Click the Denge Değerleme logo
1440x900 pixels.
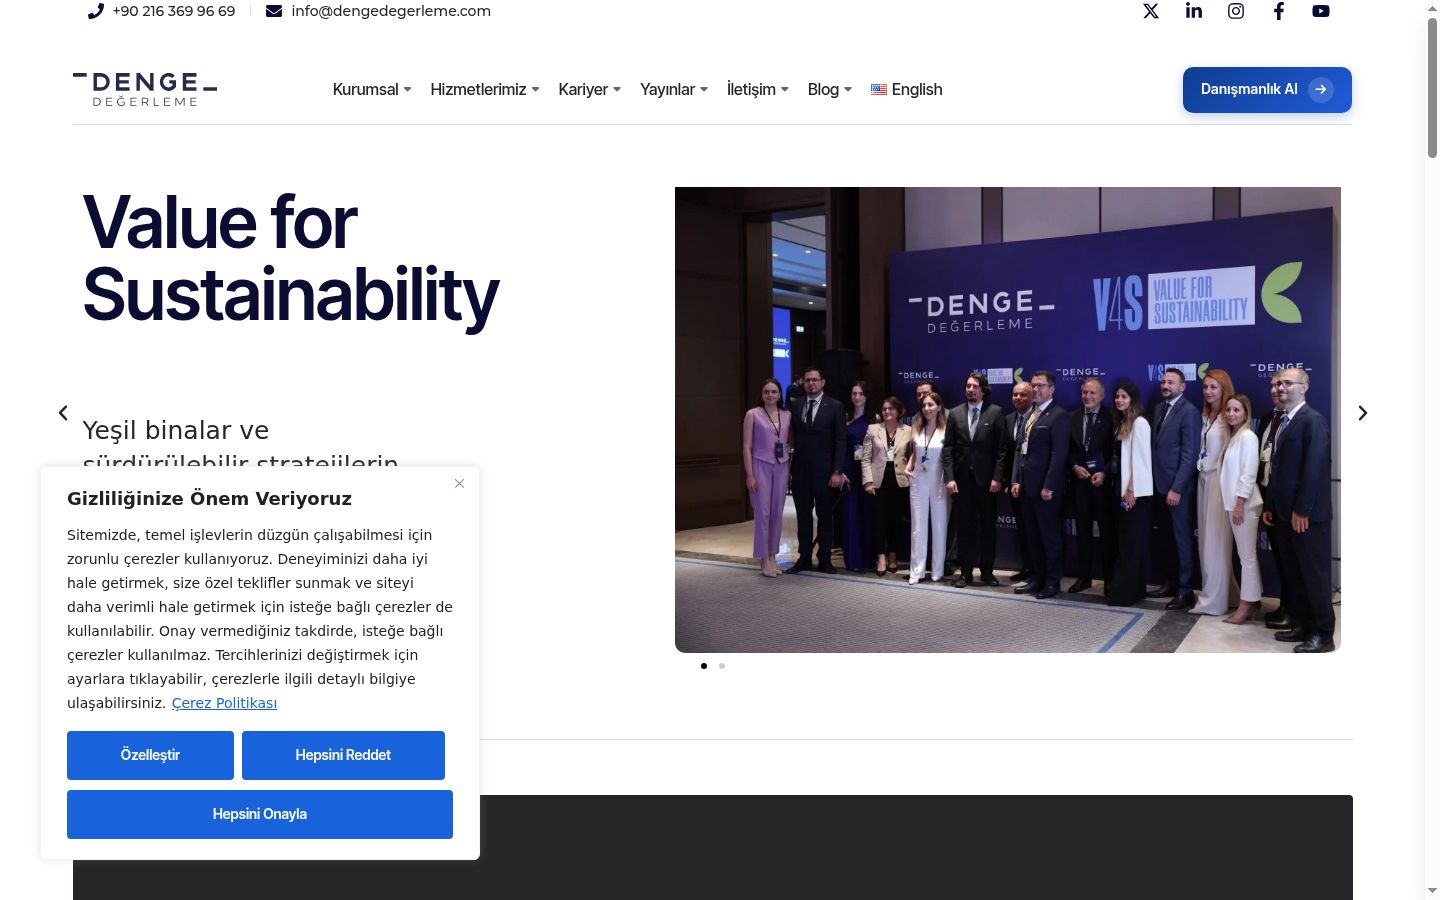(145, 89)
